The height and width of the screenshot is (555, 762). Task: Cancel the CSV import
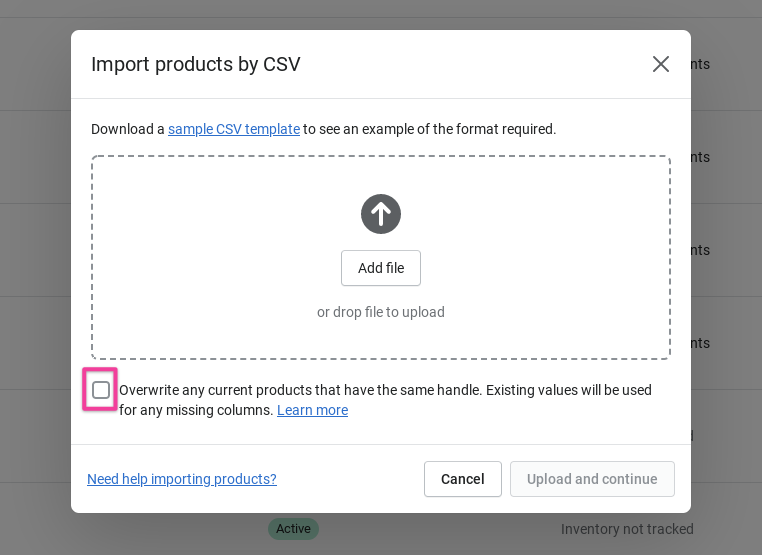[463, 479]
